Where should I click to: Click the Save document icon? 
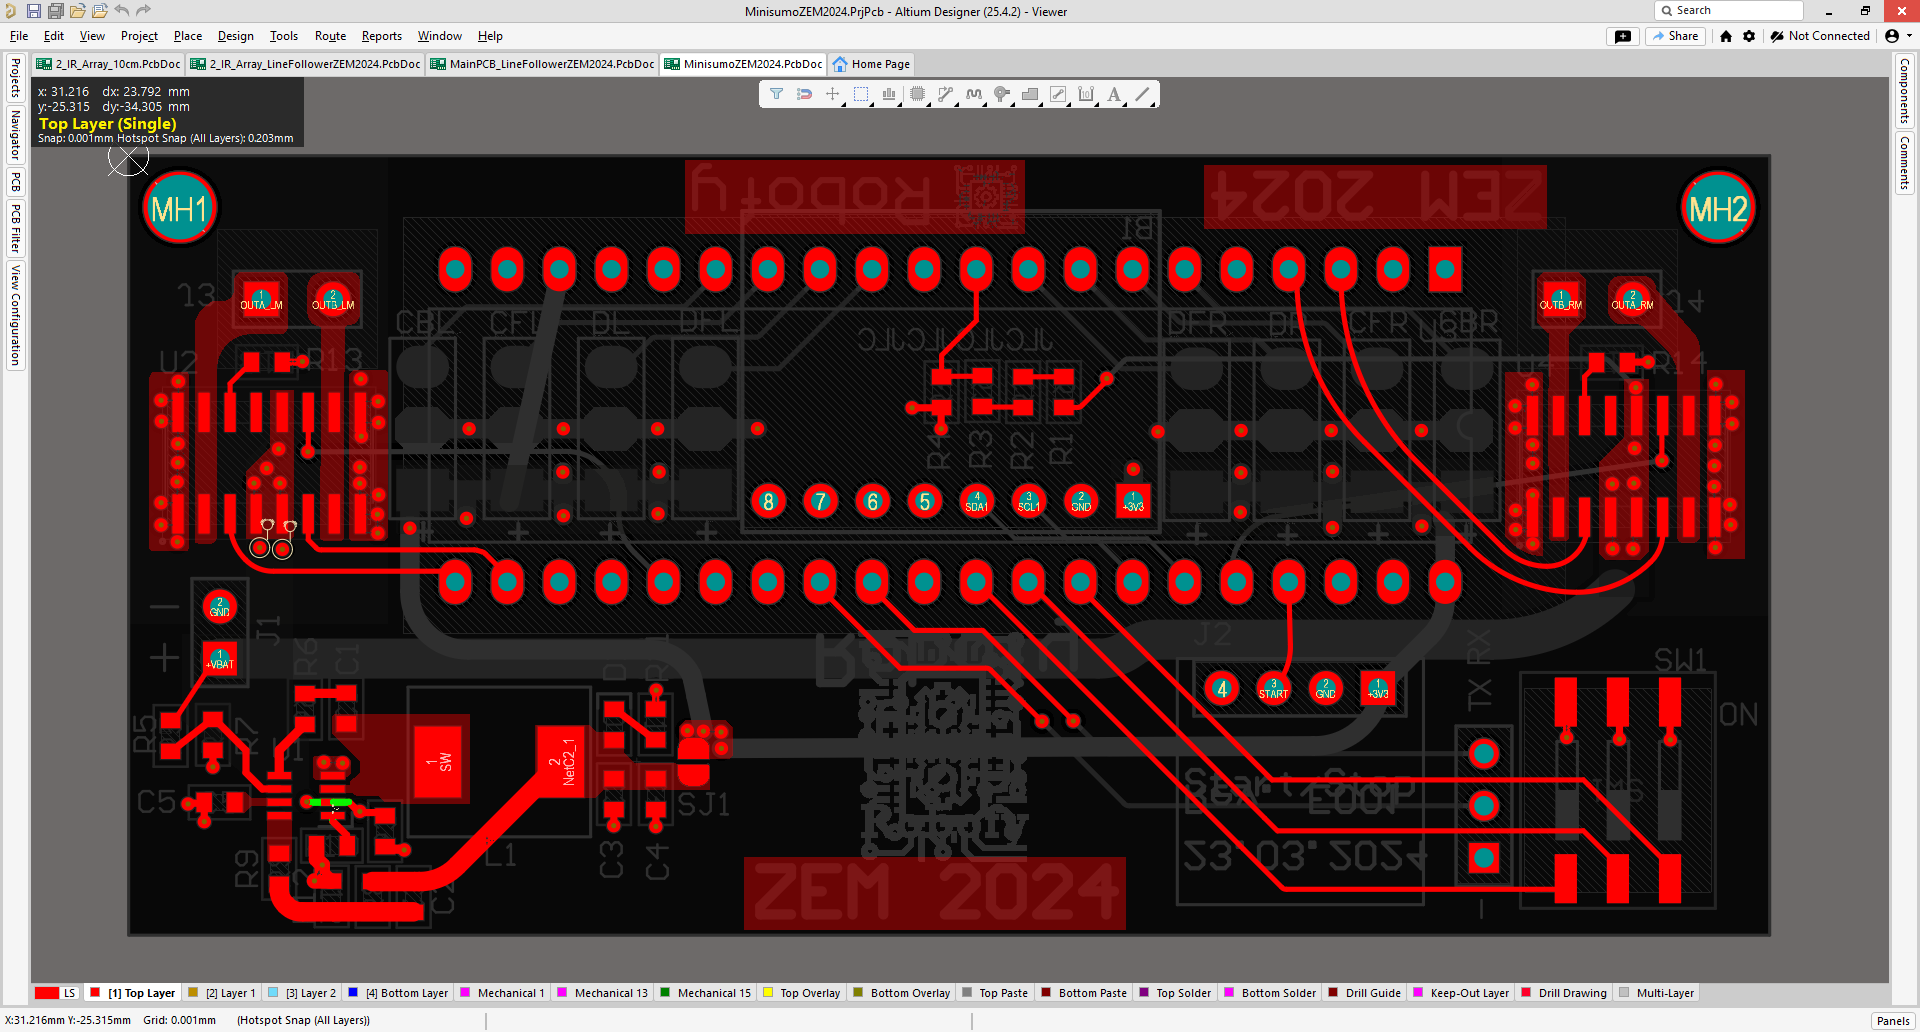pos(33,11)
